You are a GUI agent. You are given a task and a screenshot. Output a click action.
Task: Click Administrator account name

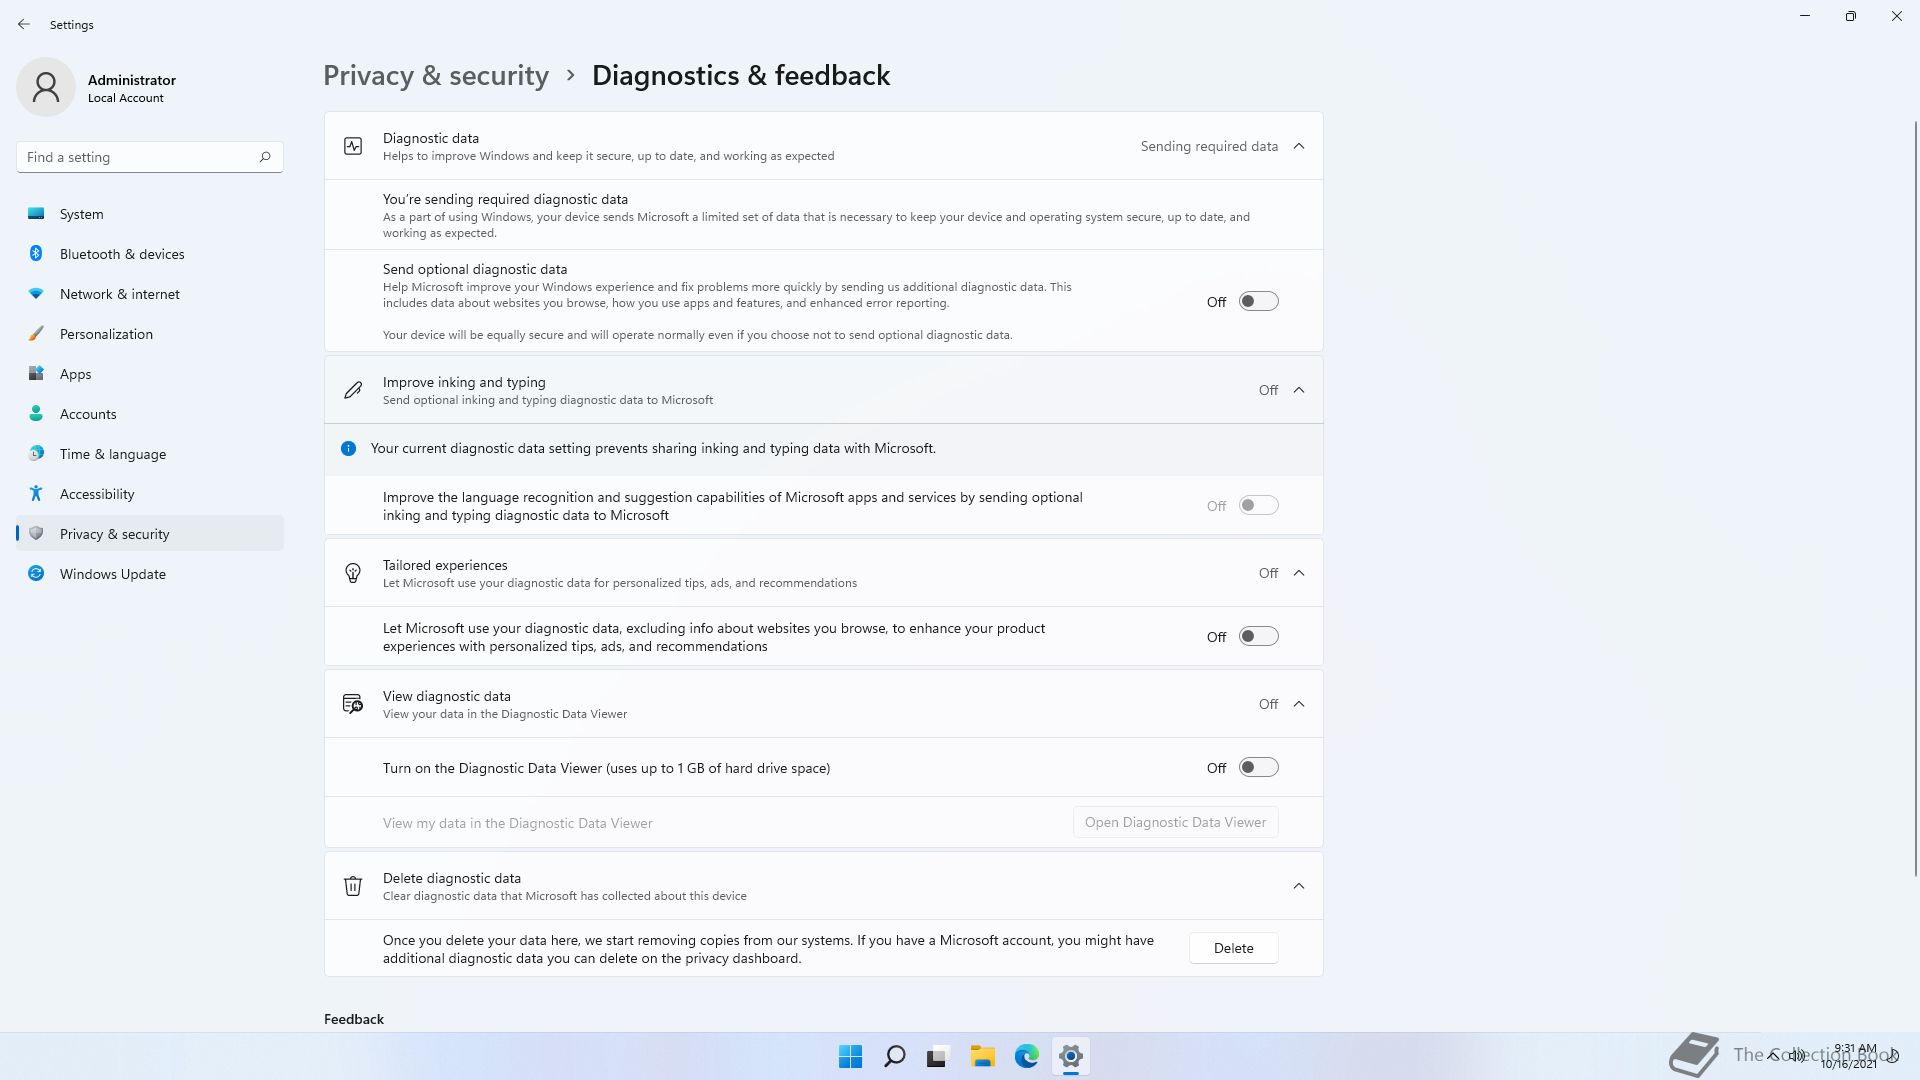[x=132, y=80]
